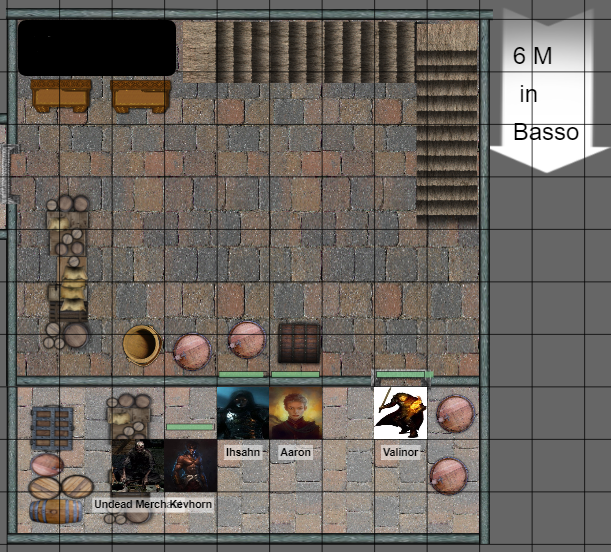Screen dimensions: 611x552
Task: Select the dark wooden crate on the floor
Action: tap(299, 343)
